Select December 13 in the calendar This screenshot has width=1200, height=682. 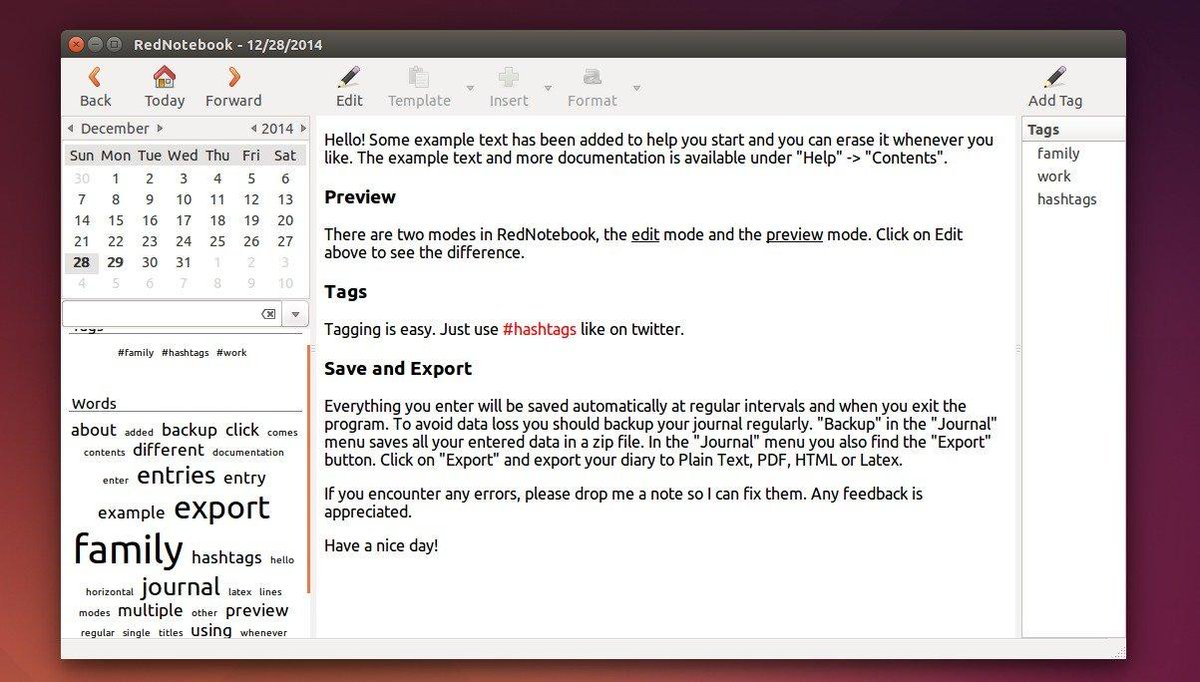click(x=285, y=199)
